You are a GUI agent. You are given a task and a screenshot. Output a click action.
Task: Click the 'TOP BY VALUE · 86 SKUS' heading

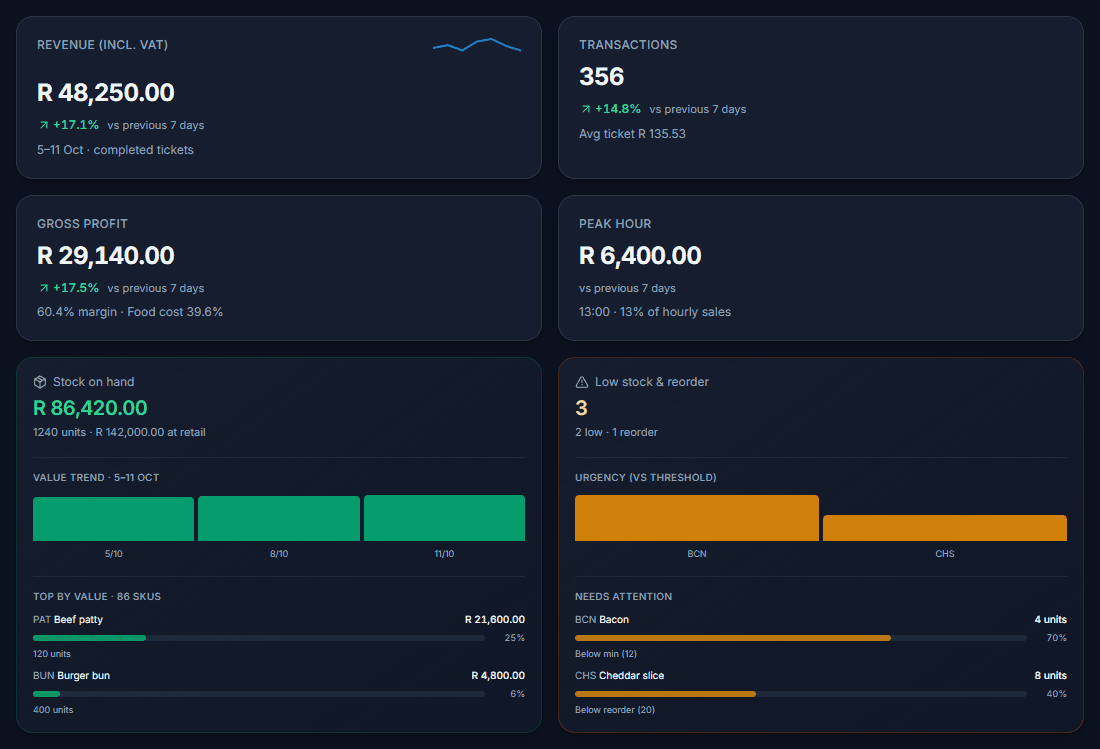pyautogui.click(x=97, y=597)
